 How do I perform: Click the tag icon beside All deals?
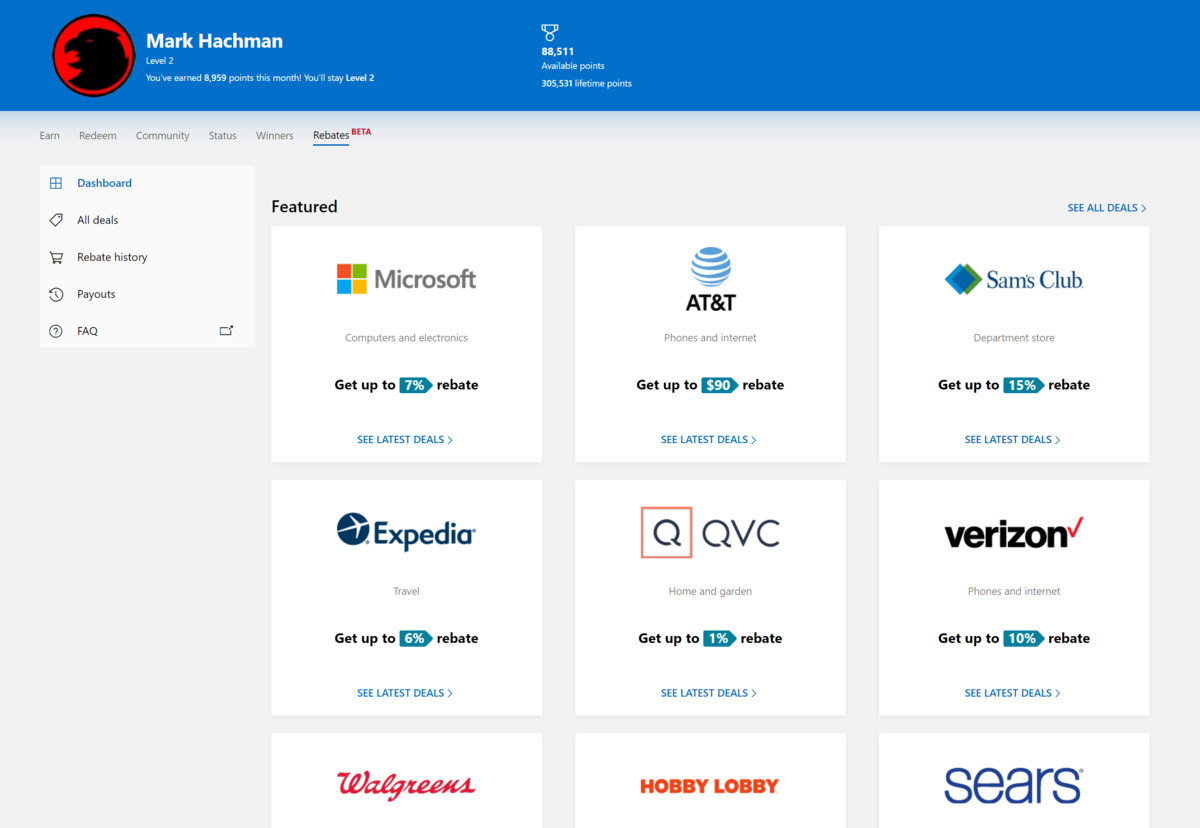point(56,220)
